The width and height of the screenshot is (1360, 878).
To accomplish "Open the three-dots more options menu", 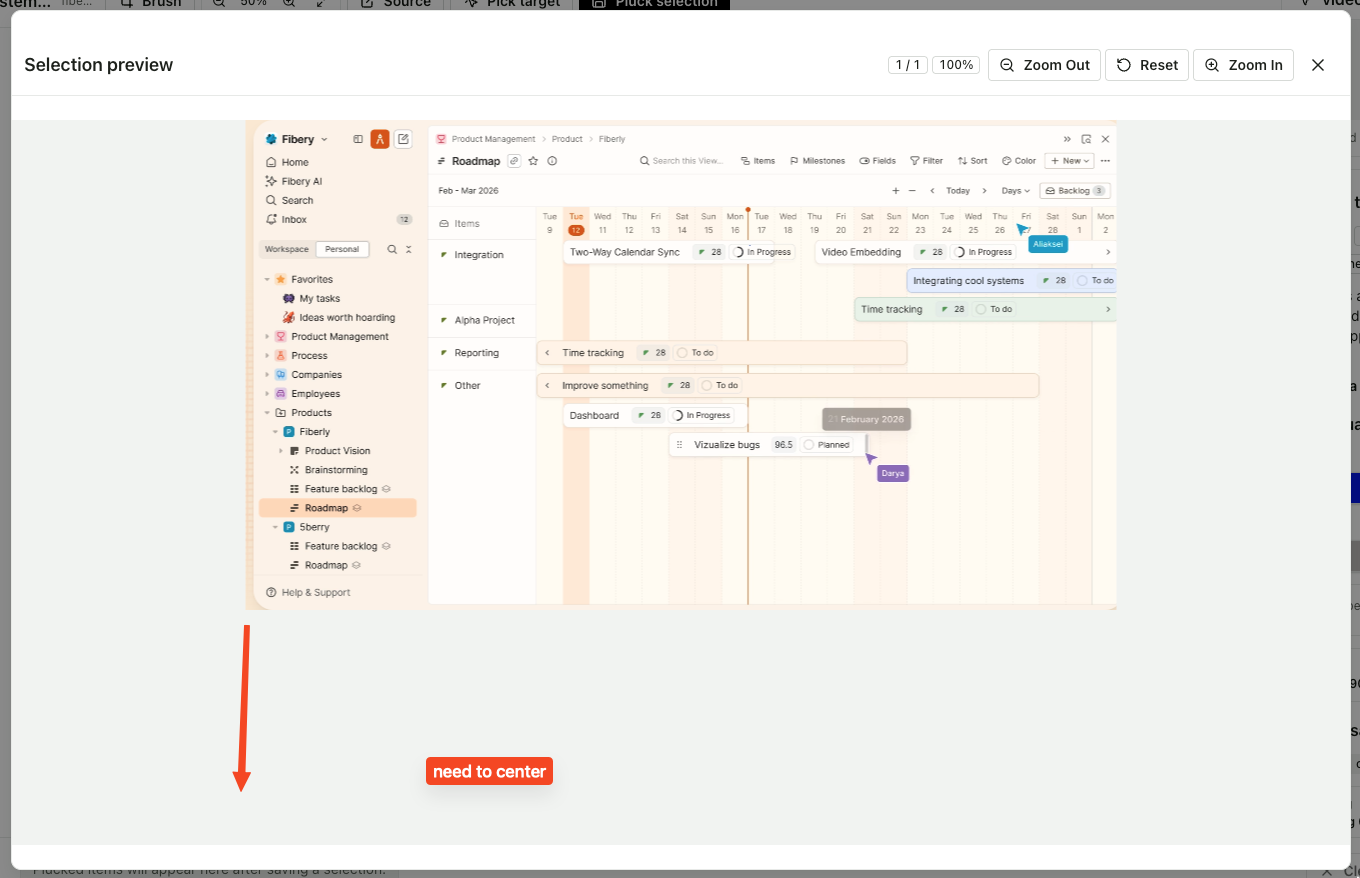I will click(1106, 160).
